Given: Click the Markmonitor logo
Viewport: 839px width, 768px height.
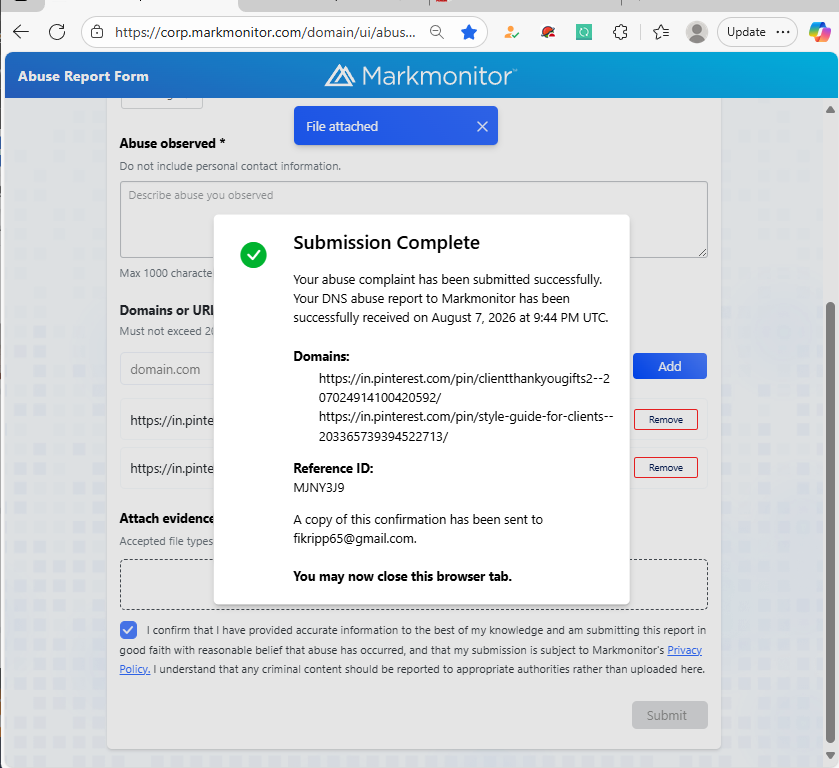Looking at the screenshot, I should (x=421, y=75).
